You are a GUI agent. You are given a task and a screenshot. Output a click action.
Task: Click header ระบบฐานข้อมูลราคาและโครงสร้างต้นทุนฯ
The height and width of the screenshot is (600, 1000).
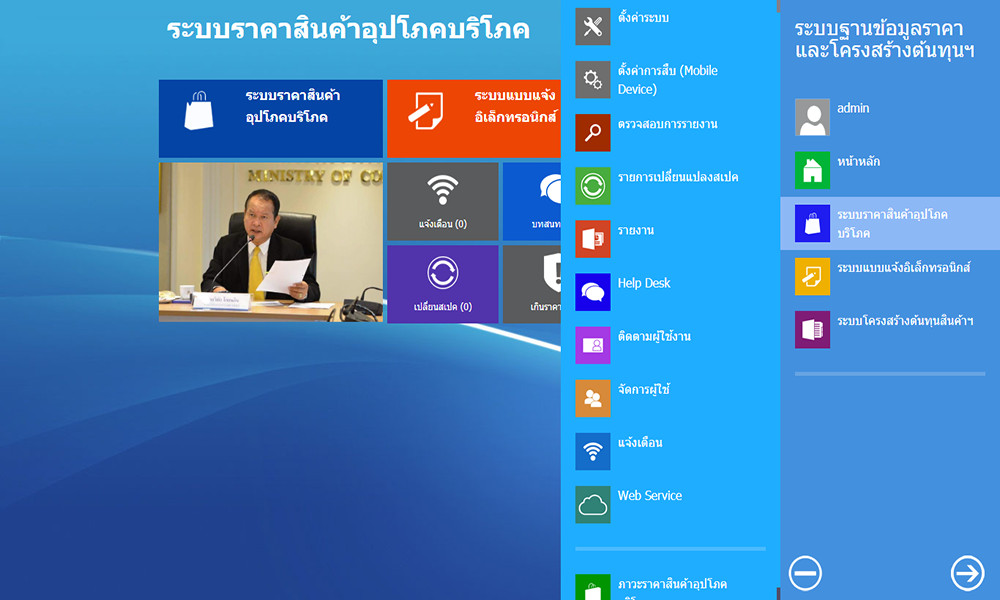click(x=885, y=40)
